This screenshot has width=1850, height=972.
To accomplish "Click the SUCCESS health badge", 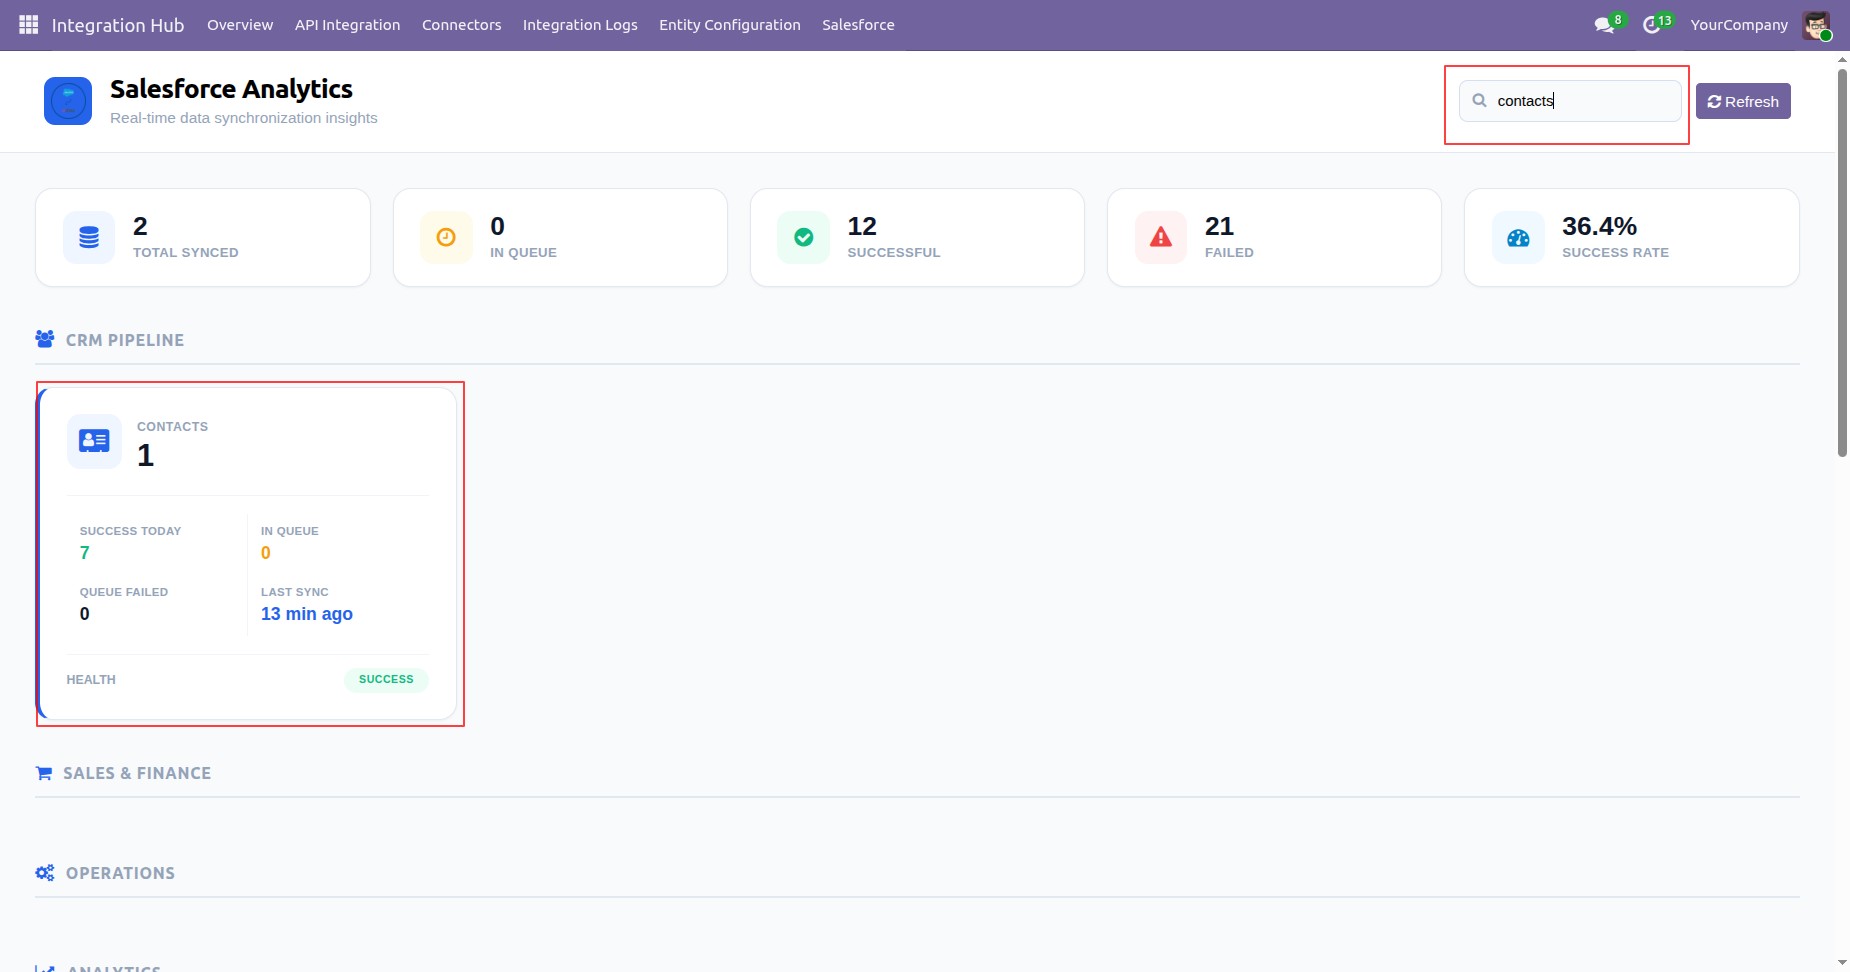I will (386, 679).
